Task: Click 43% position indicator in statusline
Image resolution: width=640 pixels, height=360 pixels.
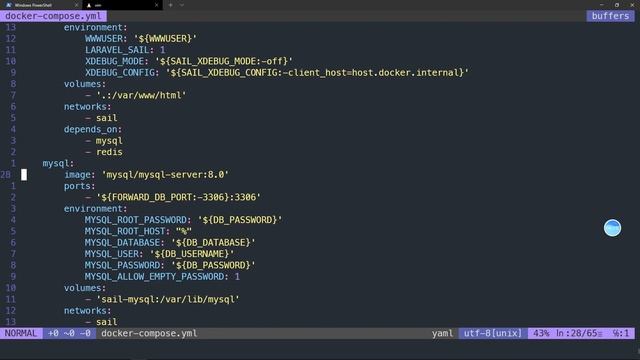Action: pyautogui.click(x=541, y=333)
